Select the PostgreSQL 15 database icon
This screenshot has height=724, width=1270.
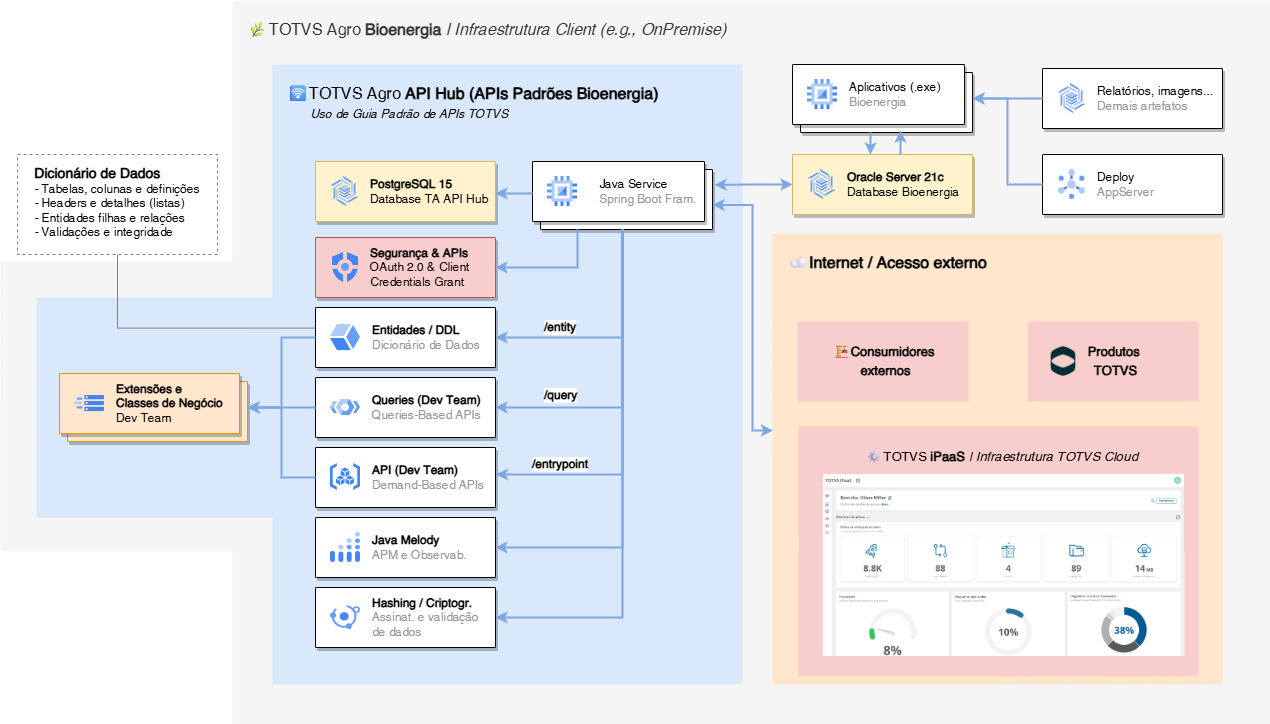pyautogui.click(x=345, y=191)
